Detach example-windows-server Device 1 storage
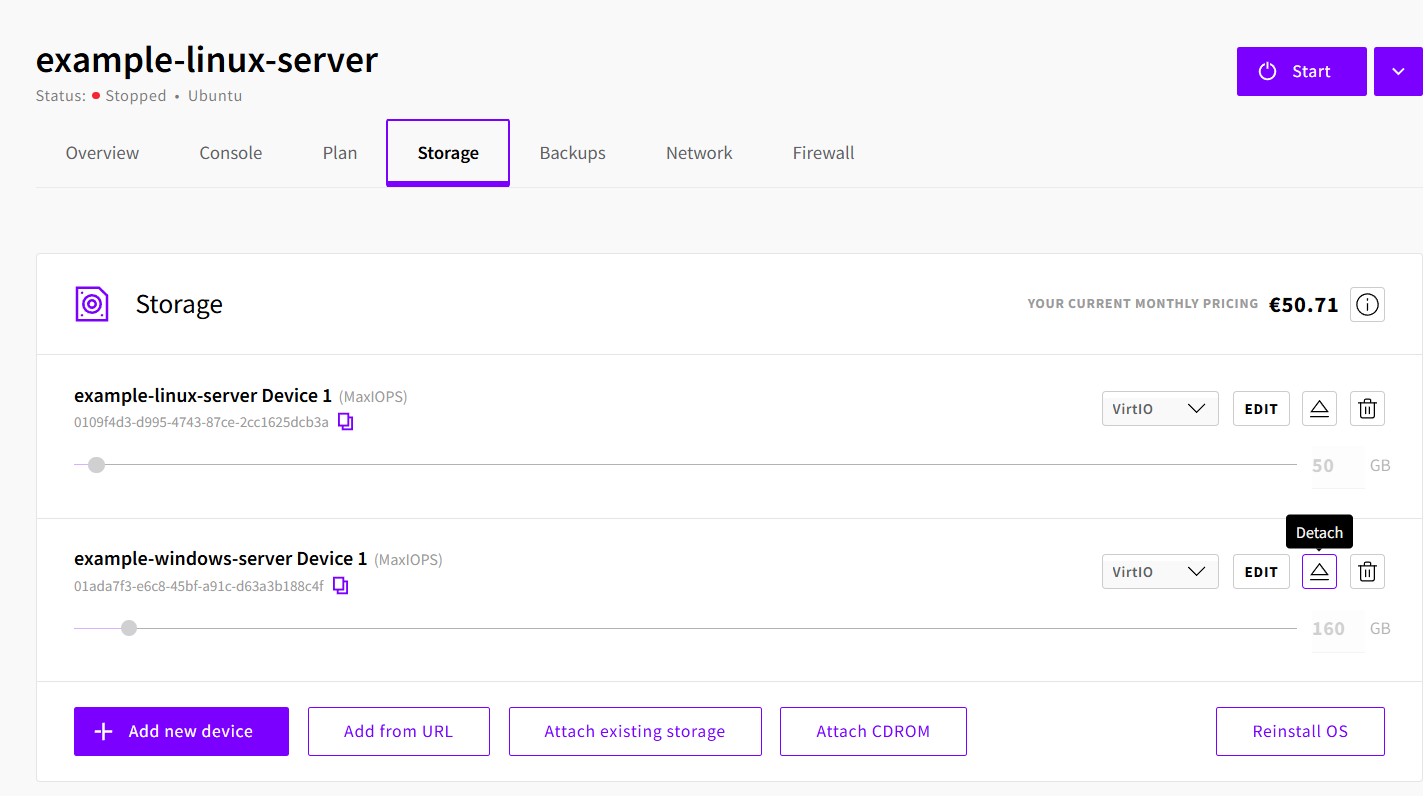 coord(1319,572)
